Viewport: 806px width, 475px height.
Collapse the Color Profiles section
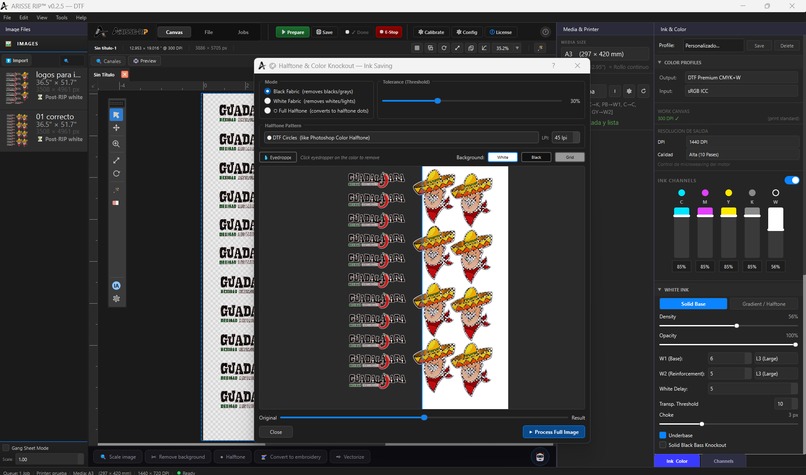point(660,63)
